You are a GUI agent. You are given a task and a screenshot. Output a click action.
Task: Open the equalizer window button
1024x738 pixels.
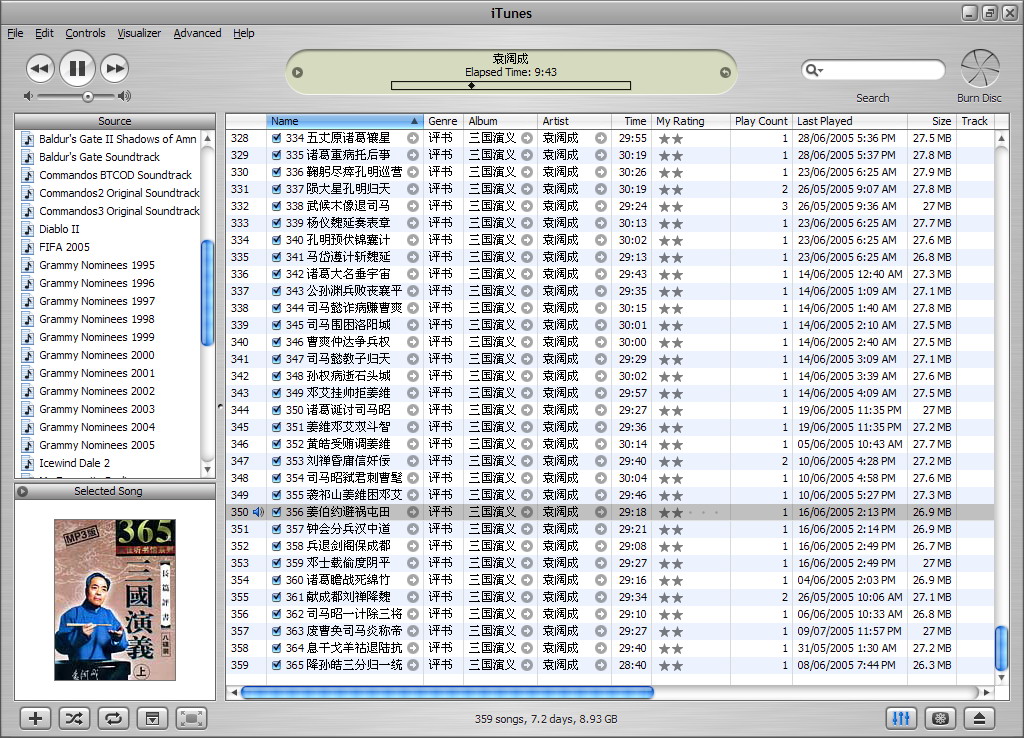901,718
